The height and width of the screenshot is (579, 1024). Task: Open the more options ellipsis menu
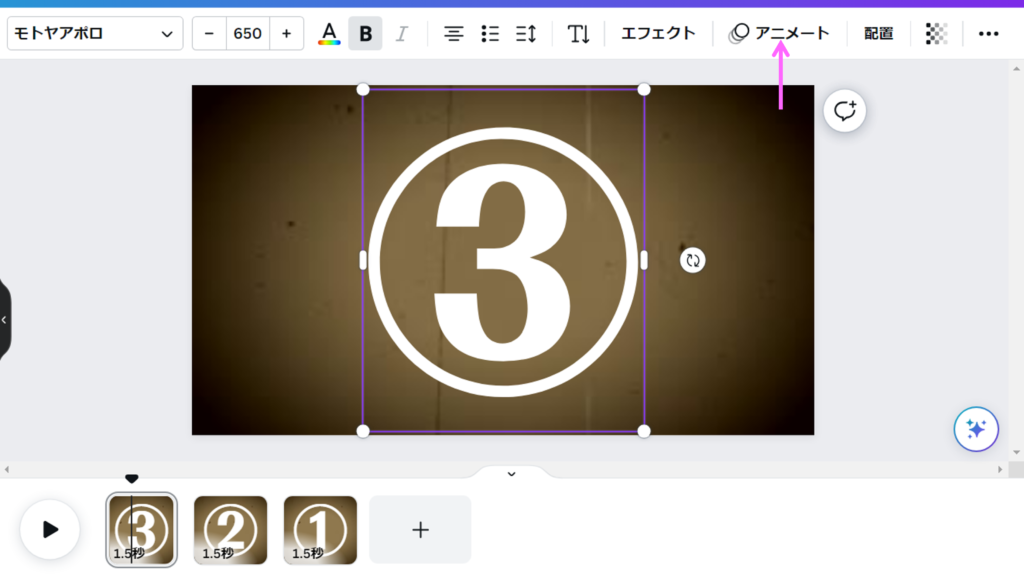tap(988, 34)
